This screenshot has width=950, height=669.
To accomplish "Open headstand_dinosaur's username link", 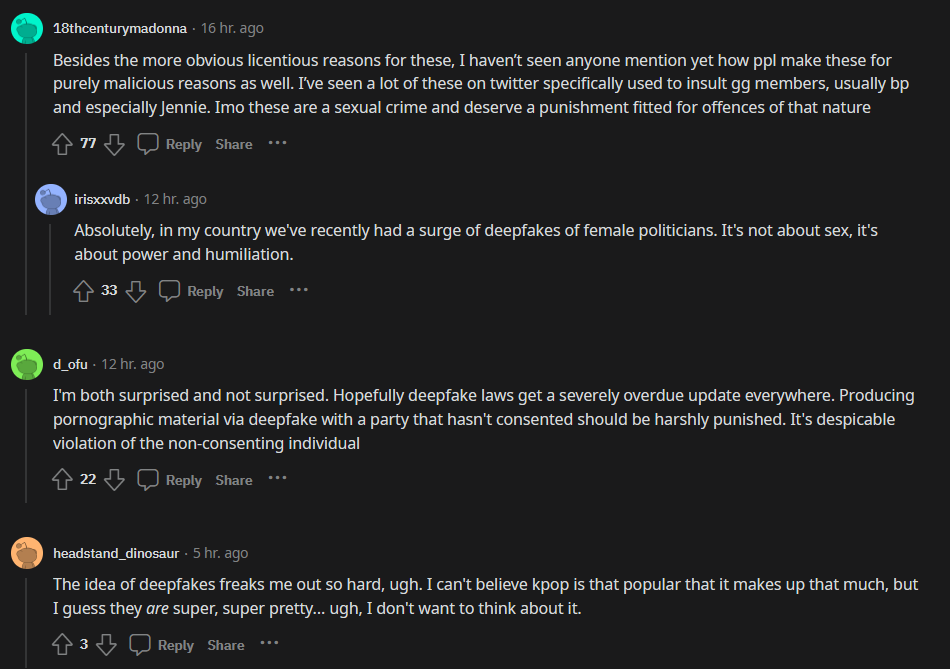I will coord(116,553).
